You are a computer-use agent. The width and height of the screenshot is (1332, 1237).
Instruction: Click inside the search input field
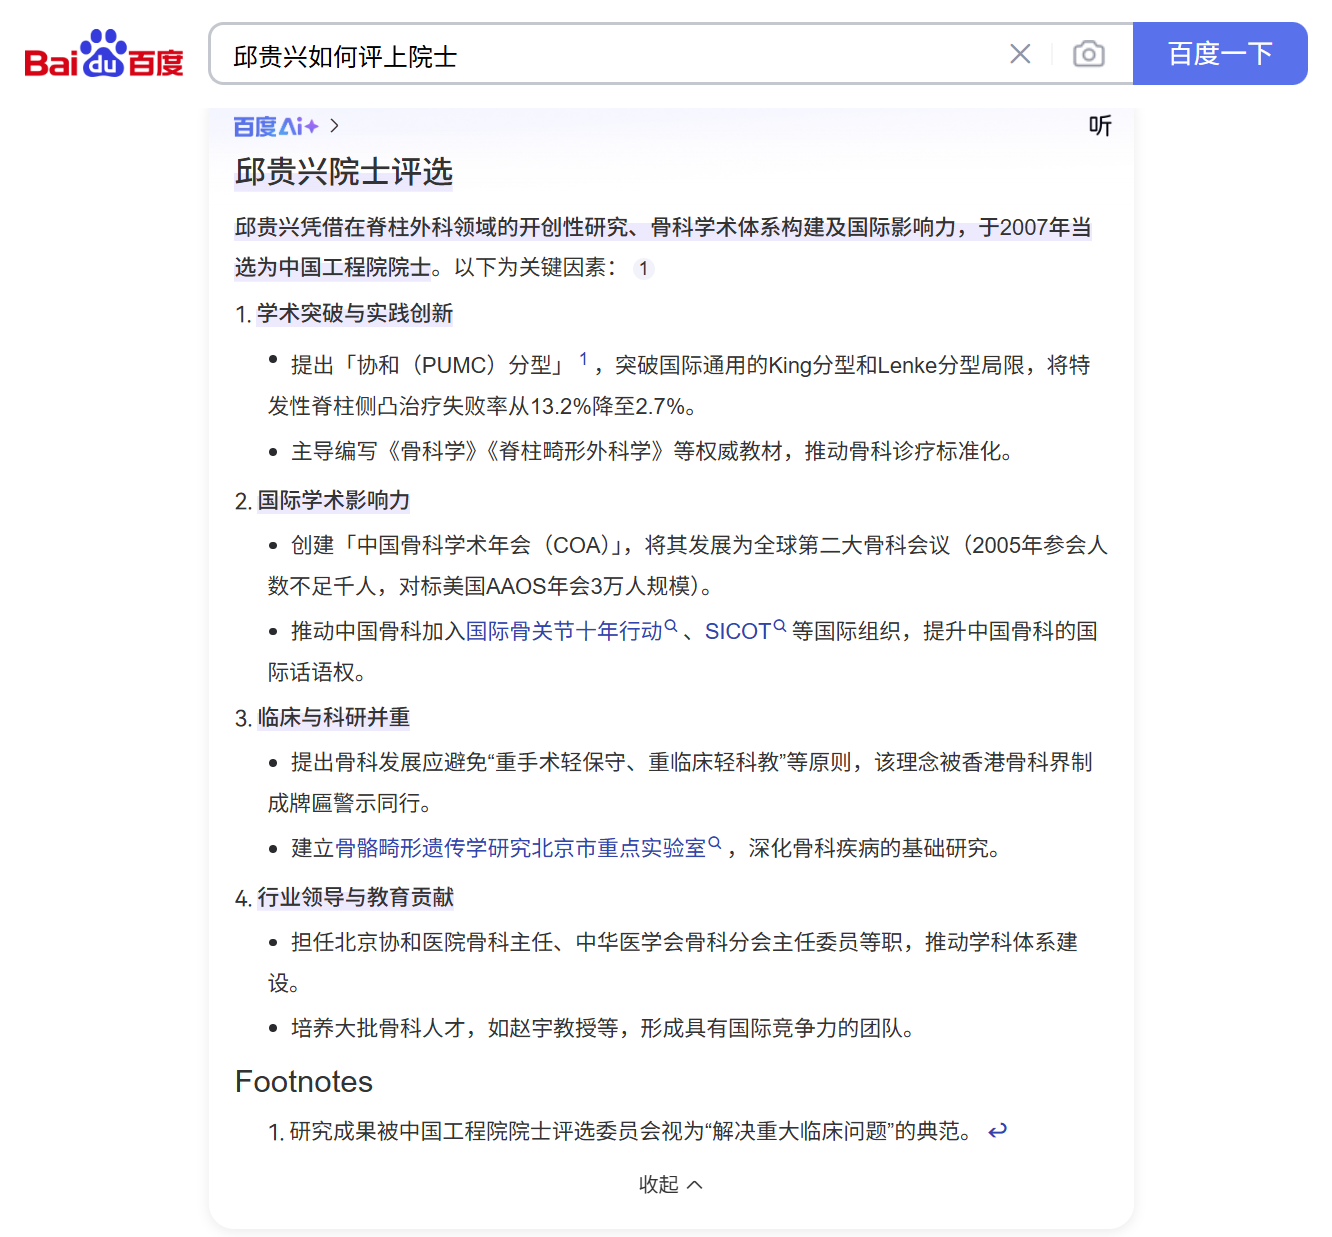[600, 54]
